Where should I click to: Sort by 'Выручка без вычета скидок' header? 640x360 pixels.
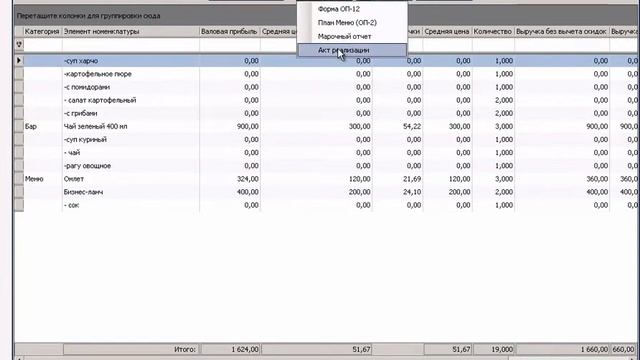pyautogui.click(x=562, y=31)
